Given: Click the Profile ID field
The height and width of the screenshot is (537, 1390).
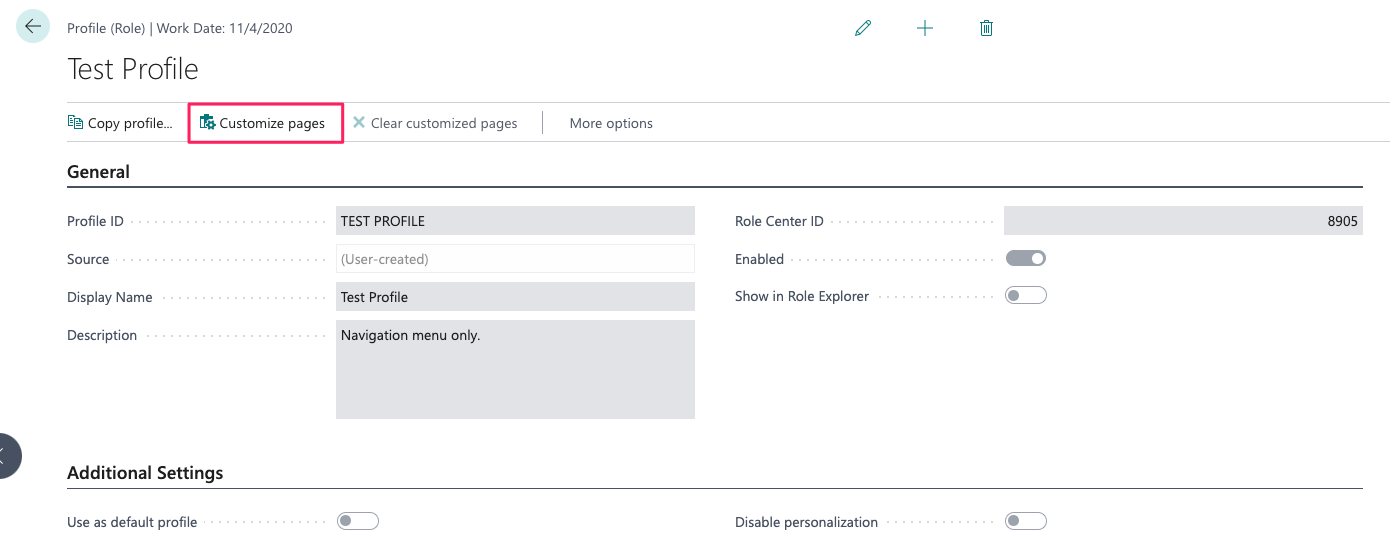Looking at the screenshot, I should tap(515, 221).
